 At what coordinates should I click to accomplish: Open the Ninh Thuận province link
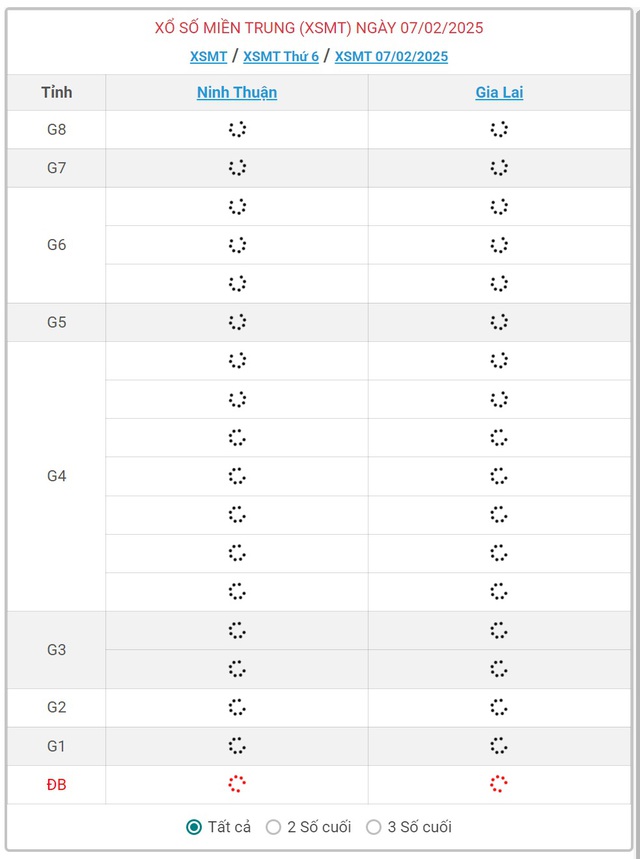[x=237, y=92]
